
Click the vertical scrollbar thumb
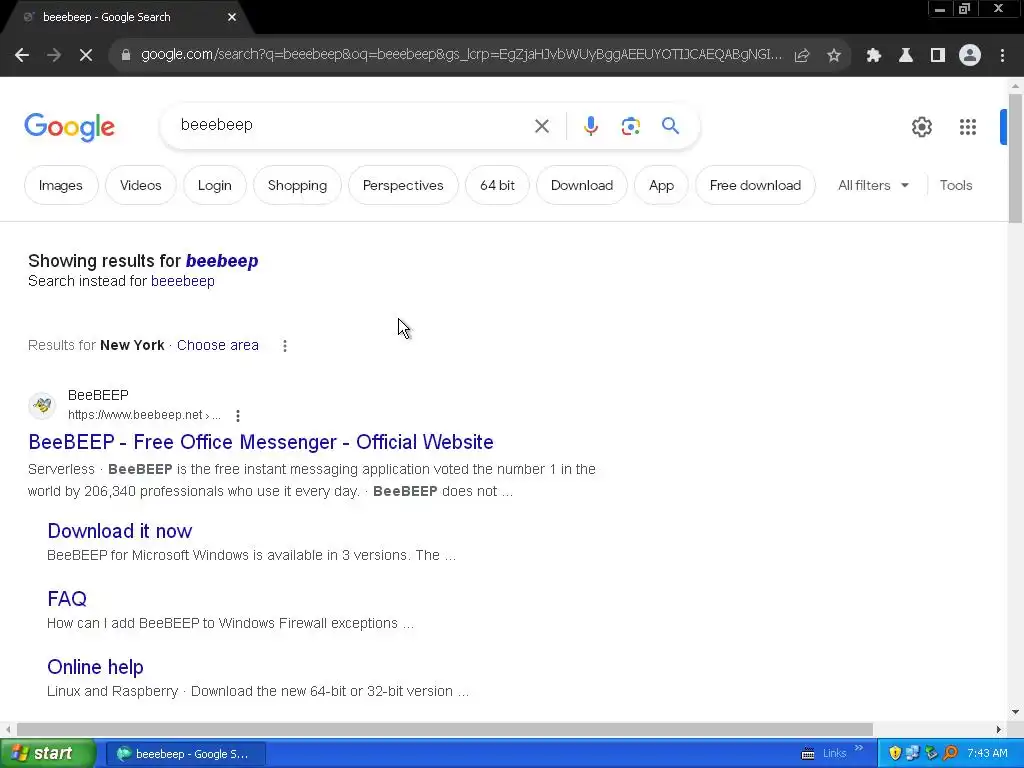click(x=1016, y=159)
